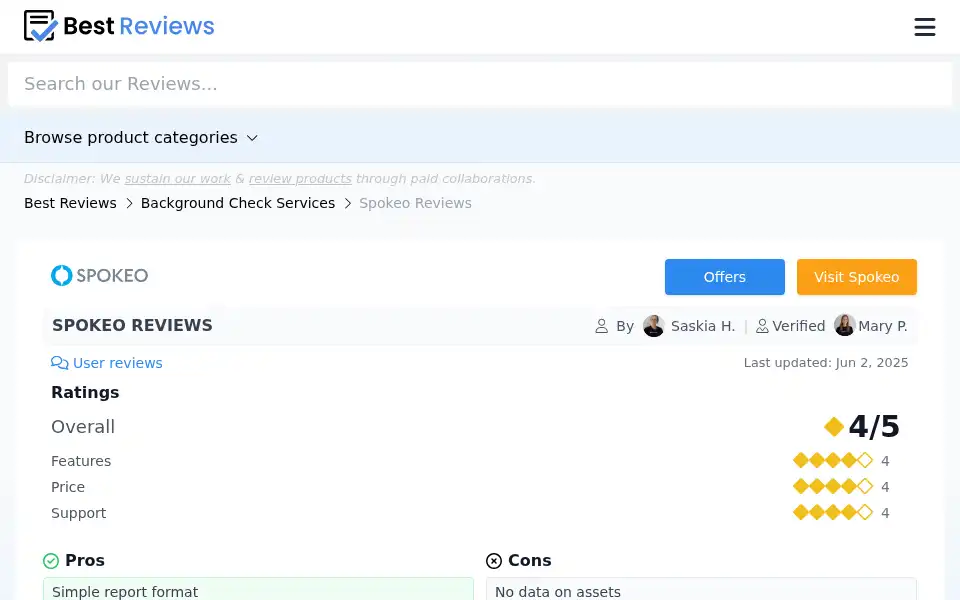Click the Spokeo Reviews breadcrumb text

[415, 203]
